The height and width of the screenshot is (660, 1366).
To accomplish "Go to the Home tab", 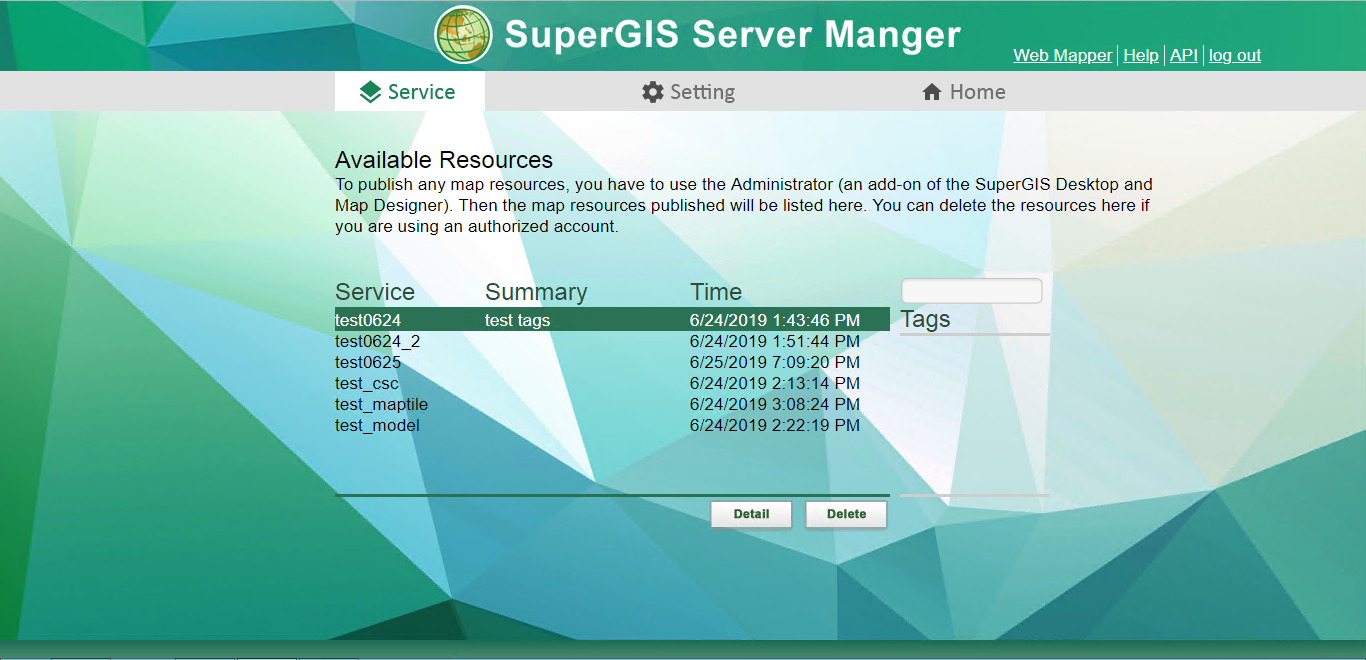I will [964, 92].
